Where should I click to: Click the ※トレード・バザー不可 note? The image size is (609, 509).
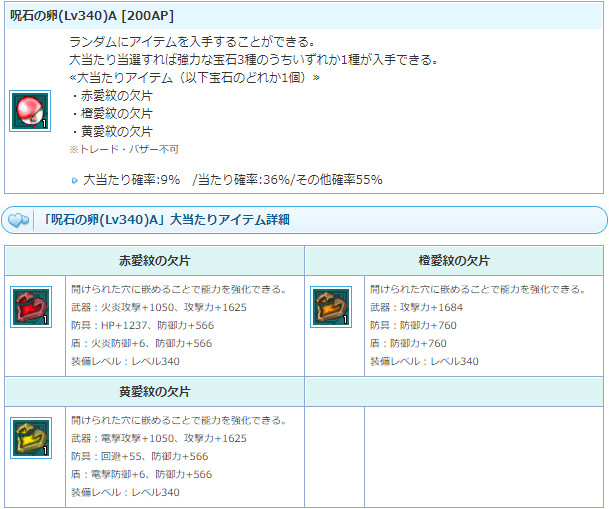coord(124,149)
